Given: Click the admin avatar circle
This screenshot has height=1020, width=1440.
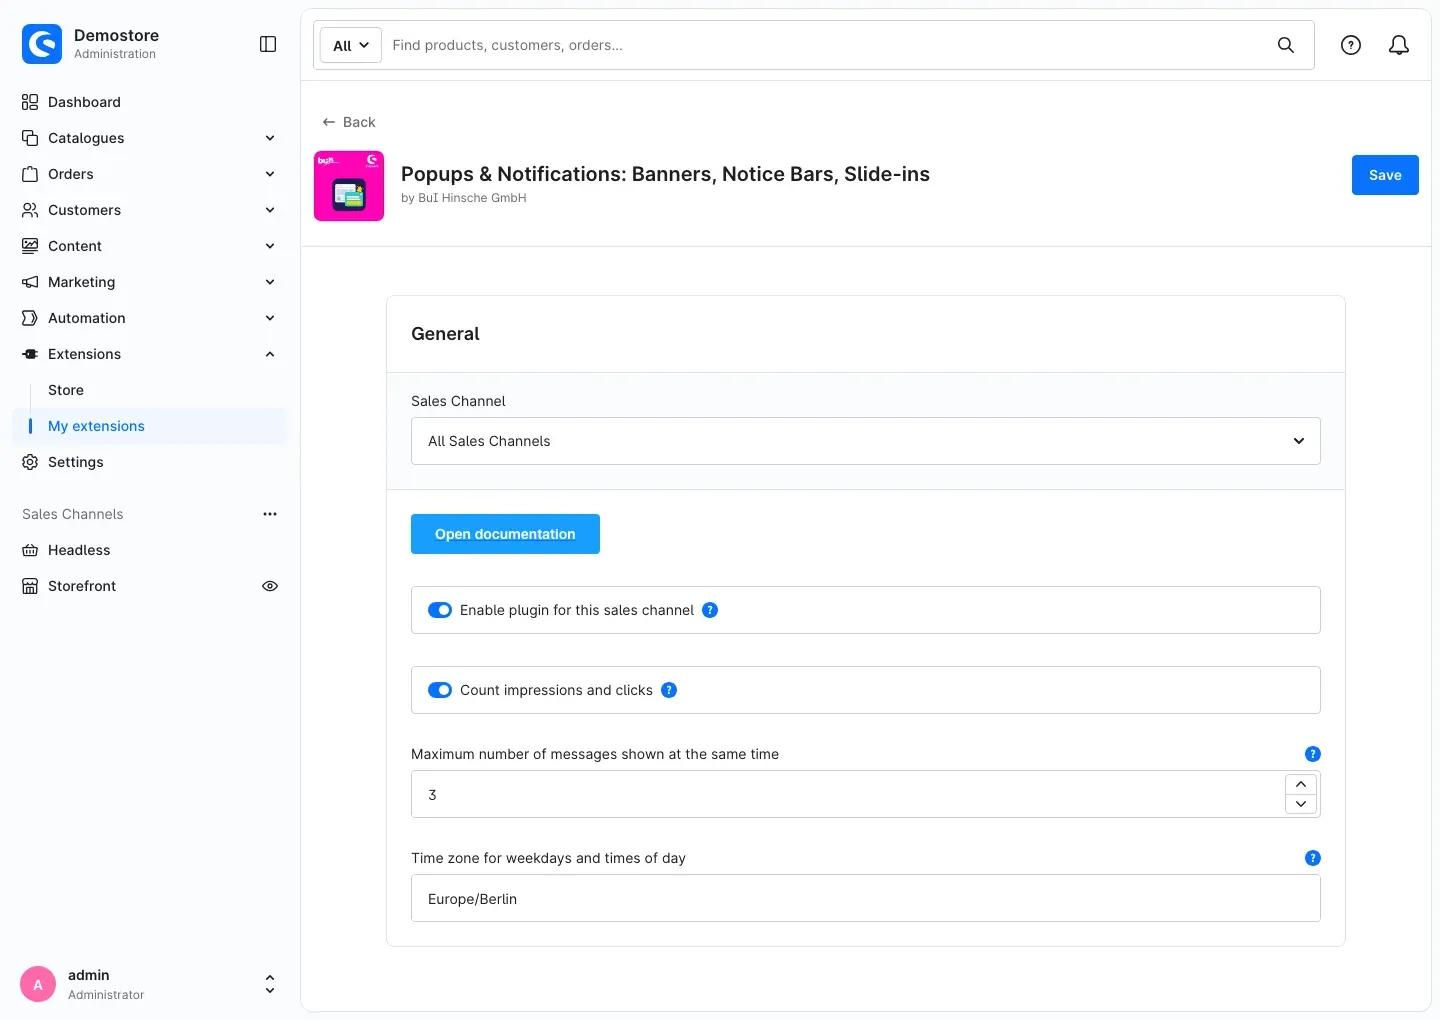Looking at the screenshot, I should pyautogui.click(x=38, y=984).
